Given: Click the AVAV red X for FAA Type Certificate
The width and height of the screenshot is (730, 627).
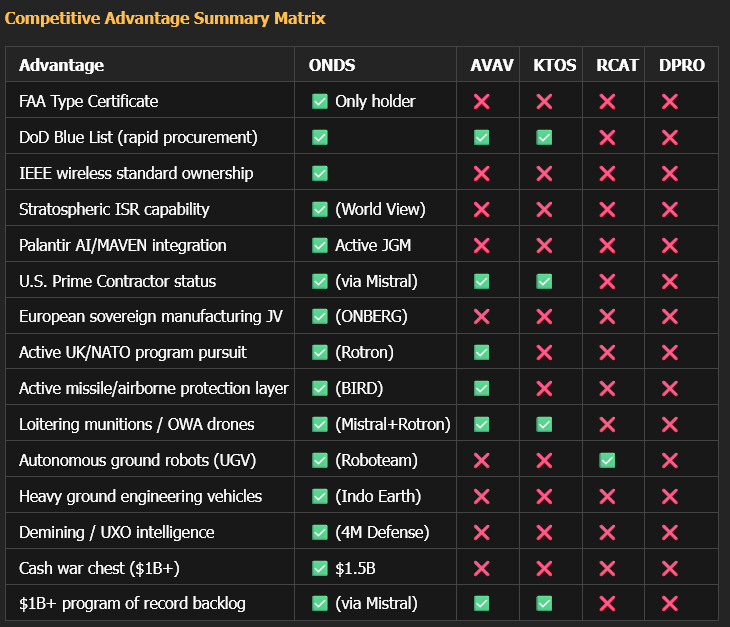Looking at the screenshot, I should tap(481, 101).
